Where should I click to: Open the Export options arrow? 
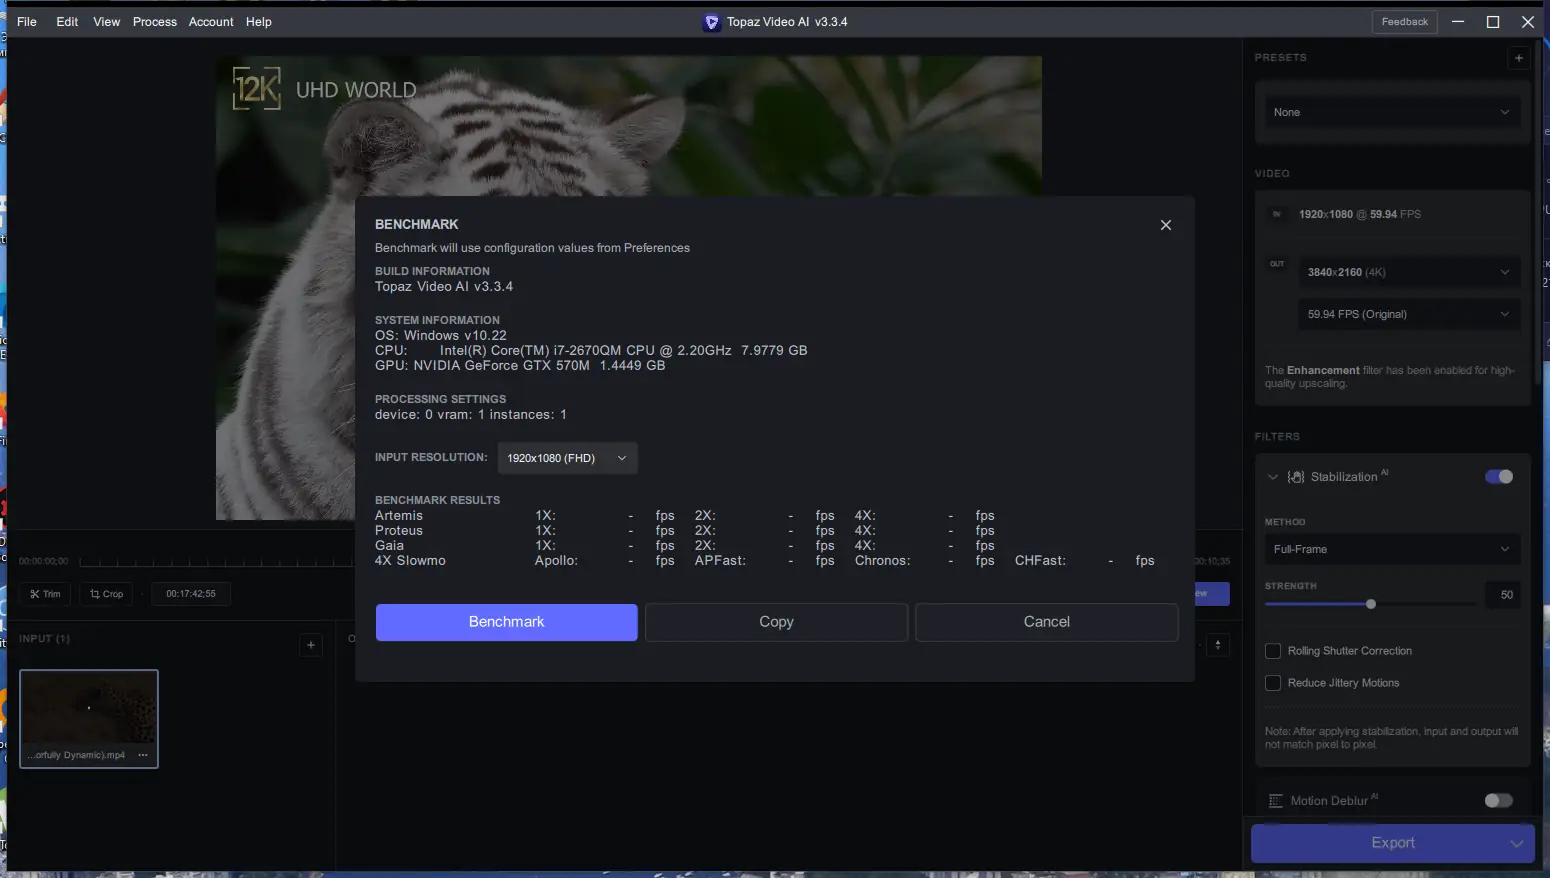click(1516, 843)
